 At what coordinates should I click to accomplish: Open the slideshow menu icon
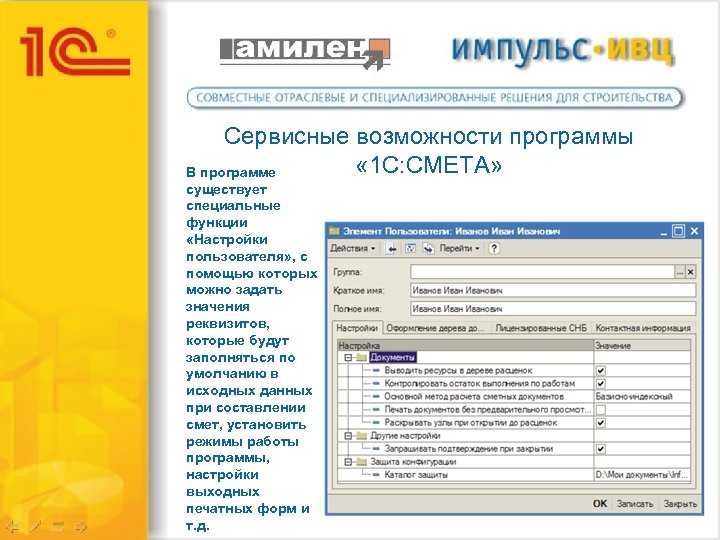[x=58, y=526]
